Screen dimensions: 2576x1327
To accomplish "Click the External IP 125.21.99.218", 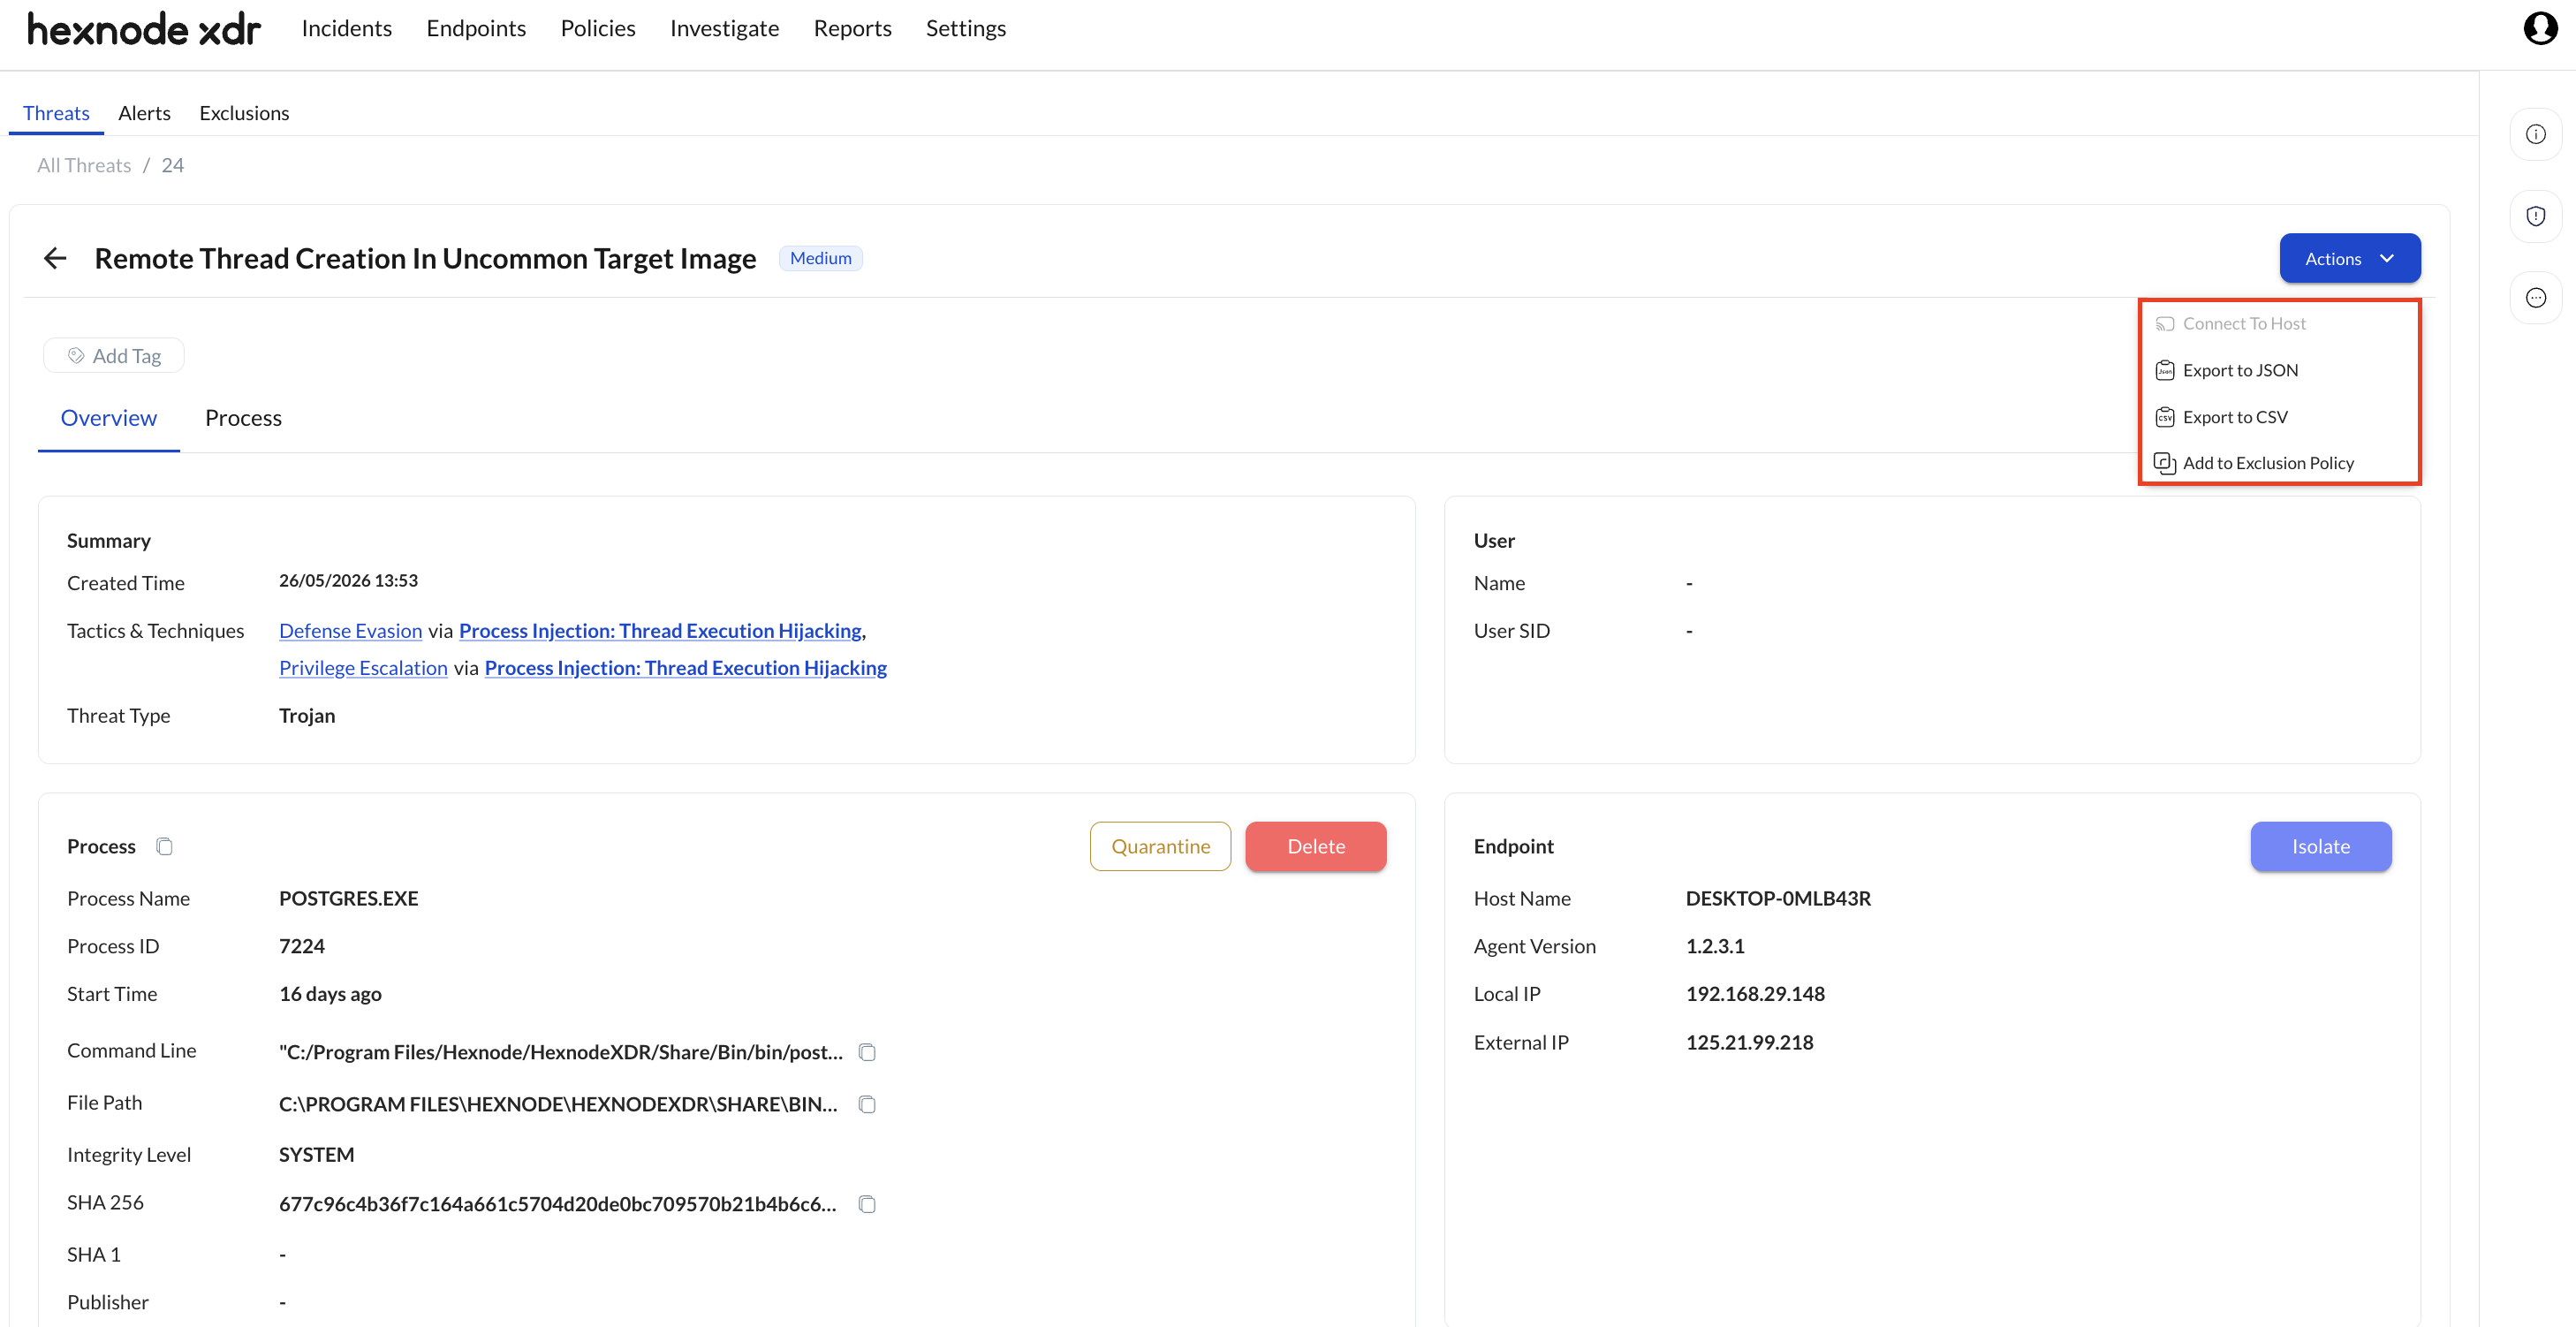I will [1749, 1043].
